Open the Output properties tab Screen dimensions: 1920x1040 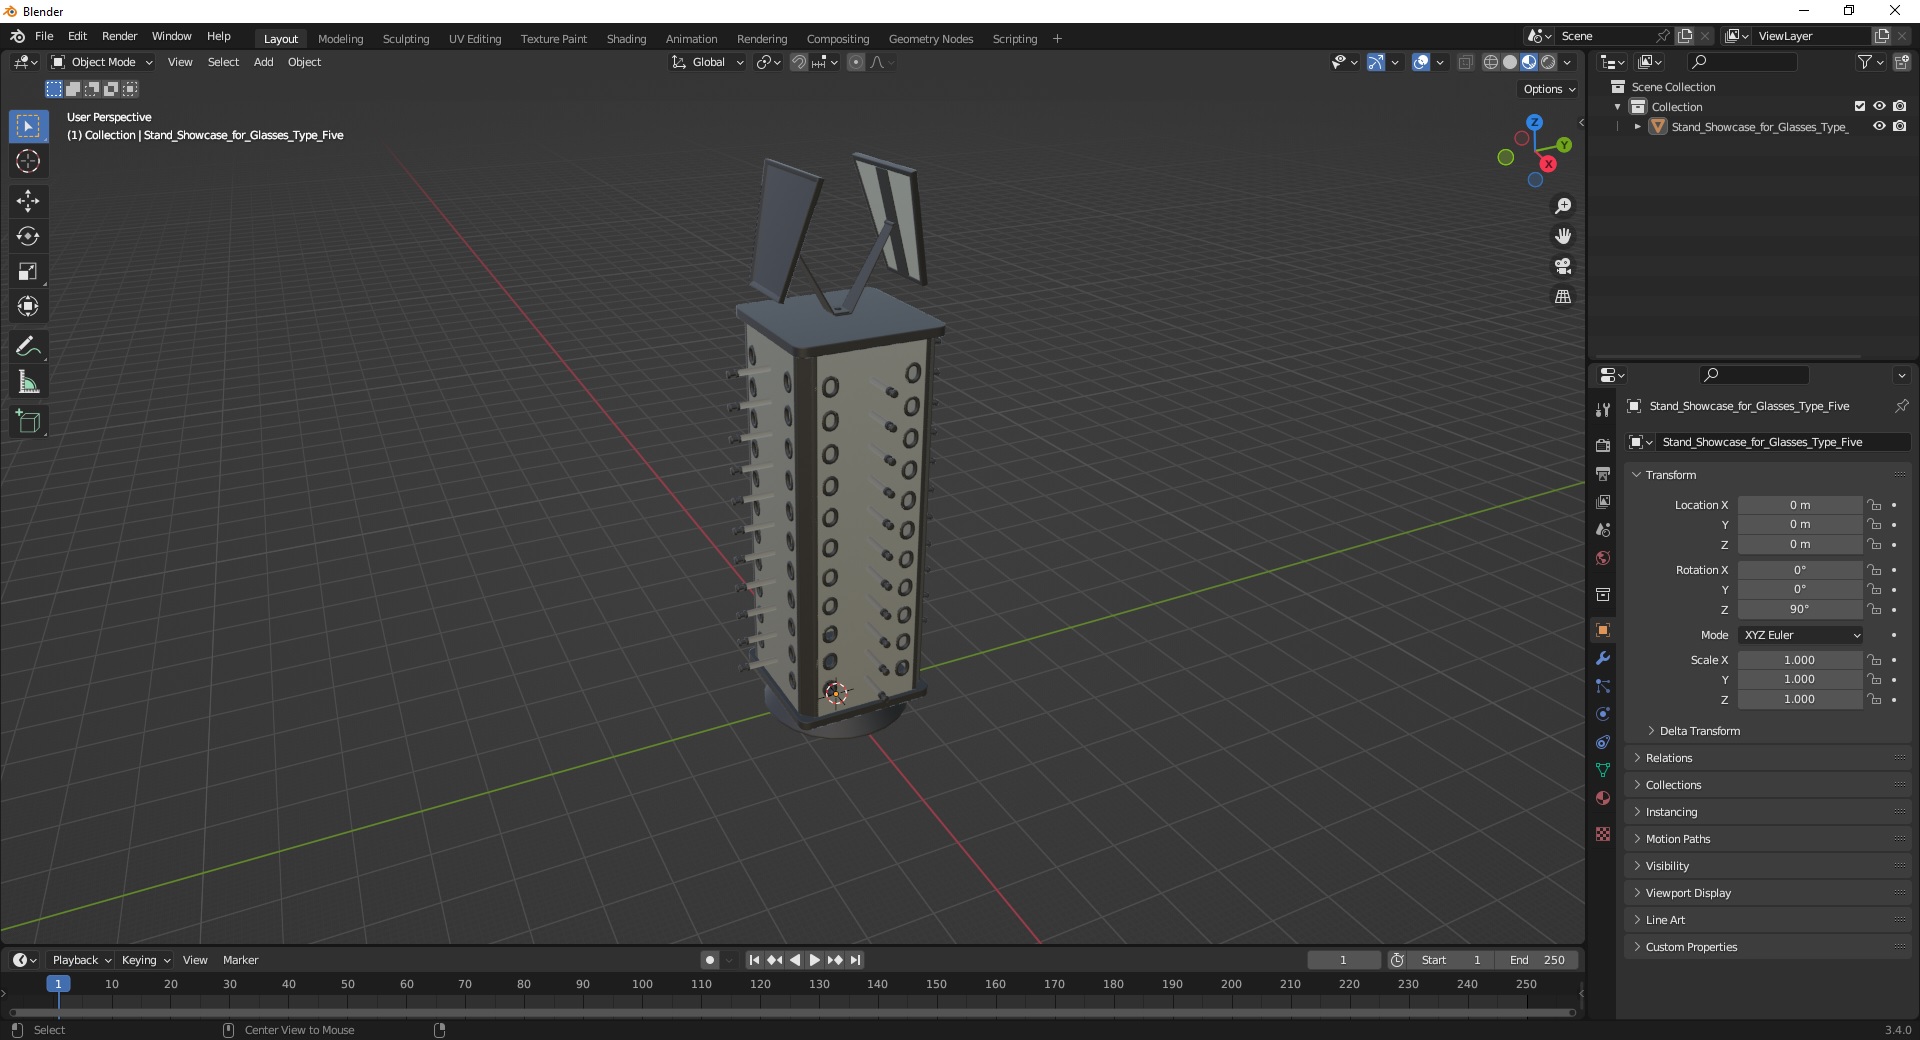(x=1603, y=473)
